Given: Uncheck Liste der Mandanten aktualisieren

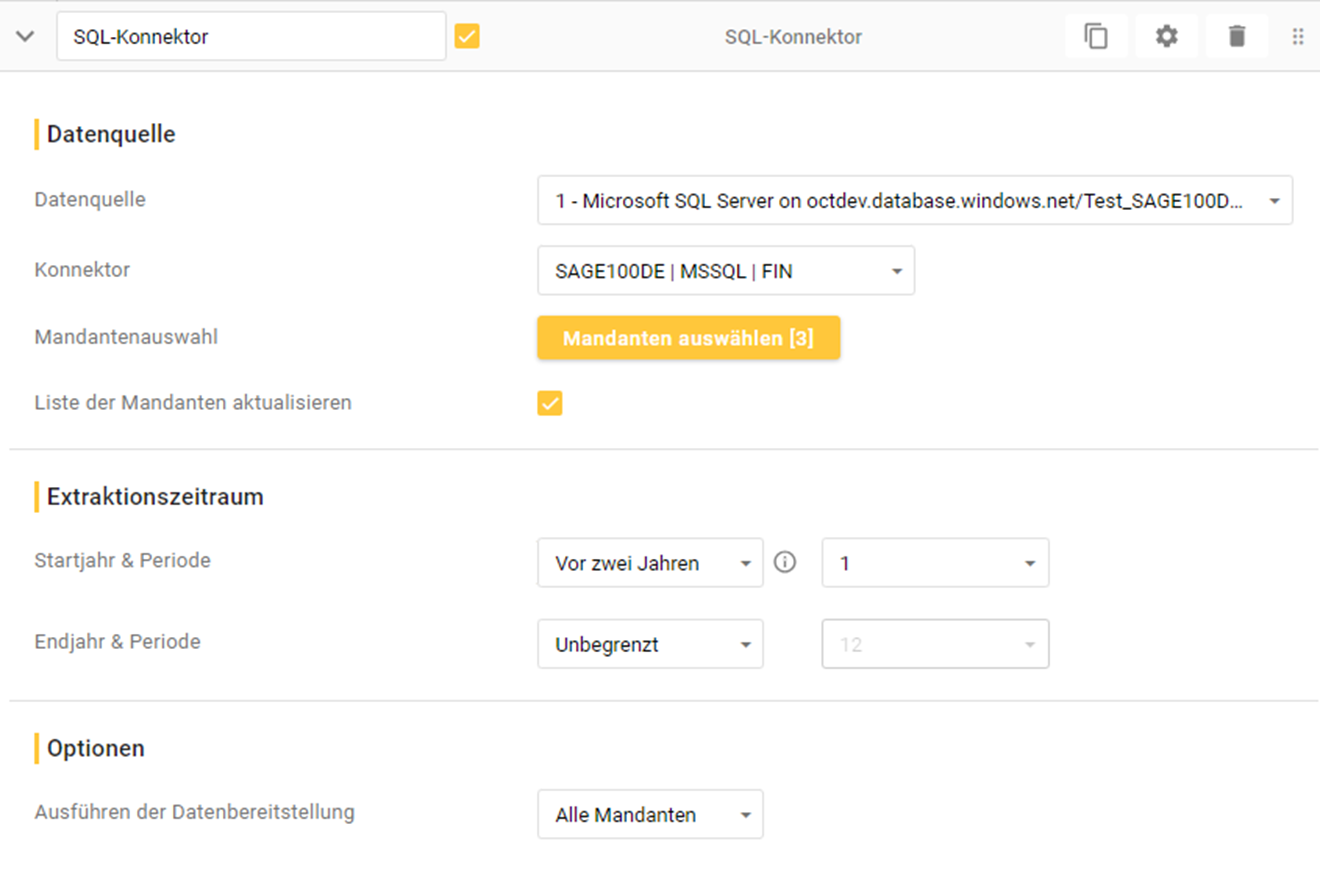Looking at the screenshot, I should (x=550, y=403).
